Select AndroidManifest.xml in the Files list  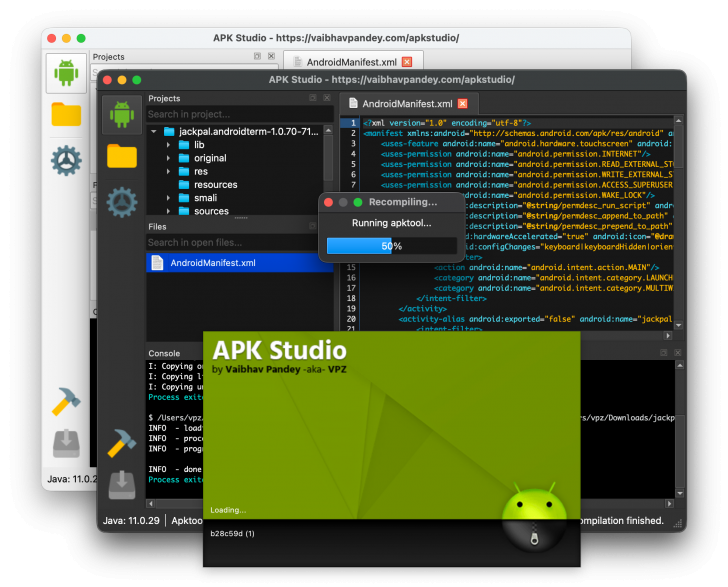click(240, 262)
